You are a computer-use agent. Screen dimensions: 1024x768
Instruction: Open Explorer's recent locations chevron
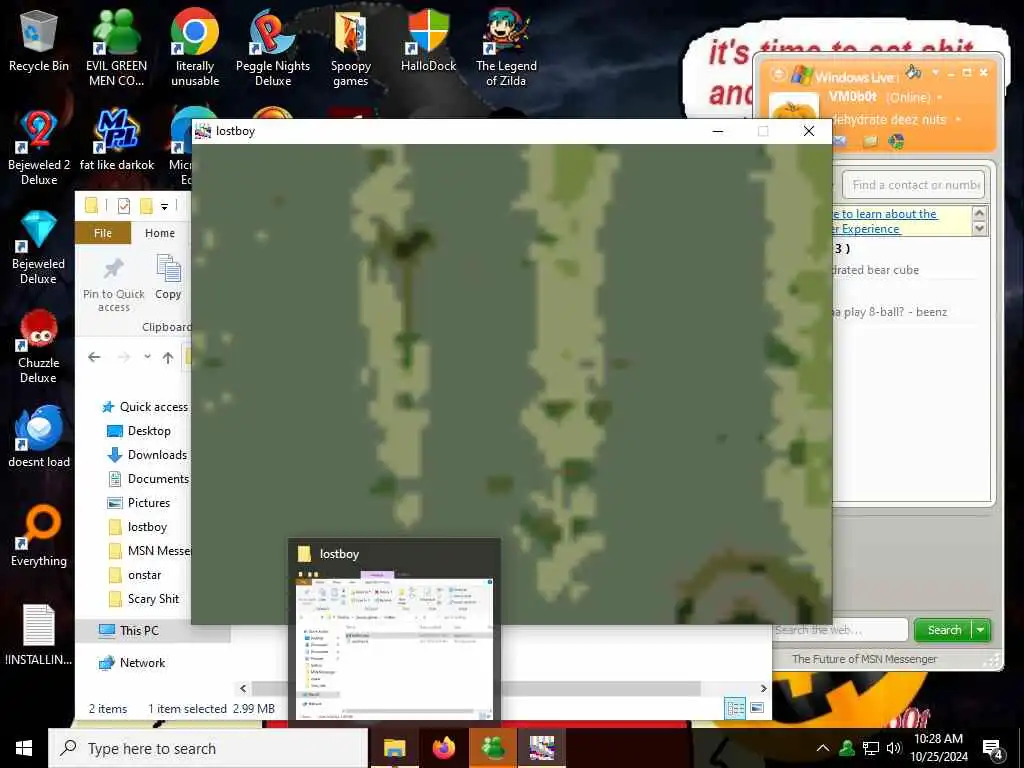pos(147,357)
